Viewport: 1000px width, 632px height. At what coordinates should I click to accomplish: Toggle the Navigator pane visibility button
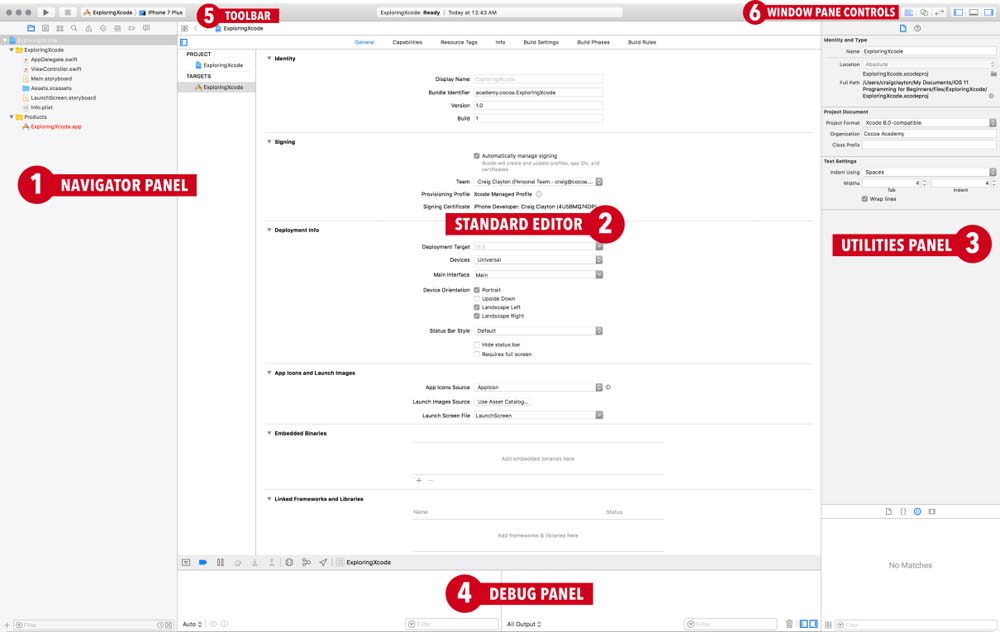pyautogui.click(x=958, y=12)
